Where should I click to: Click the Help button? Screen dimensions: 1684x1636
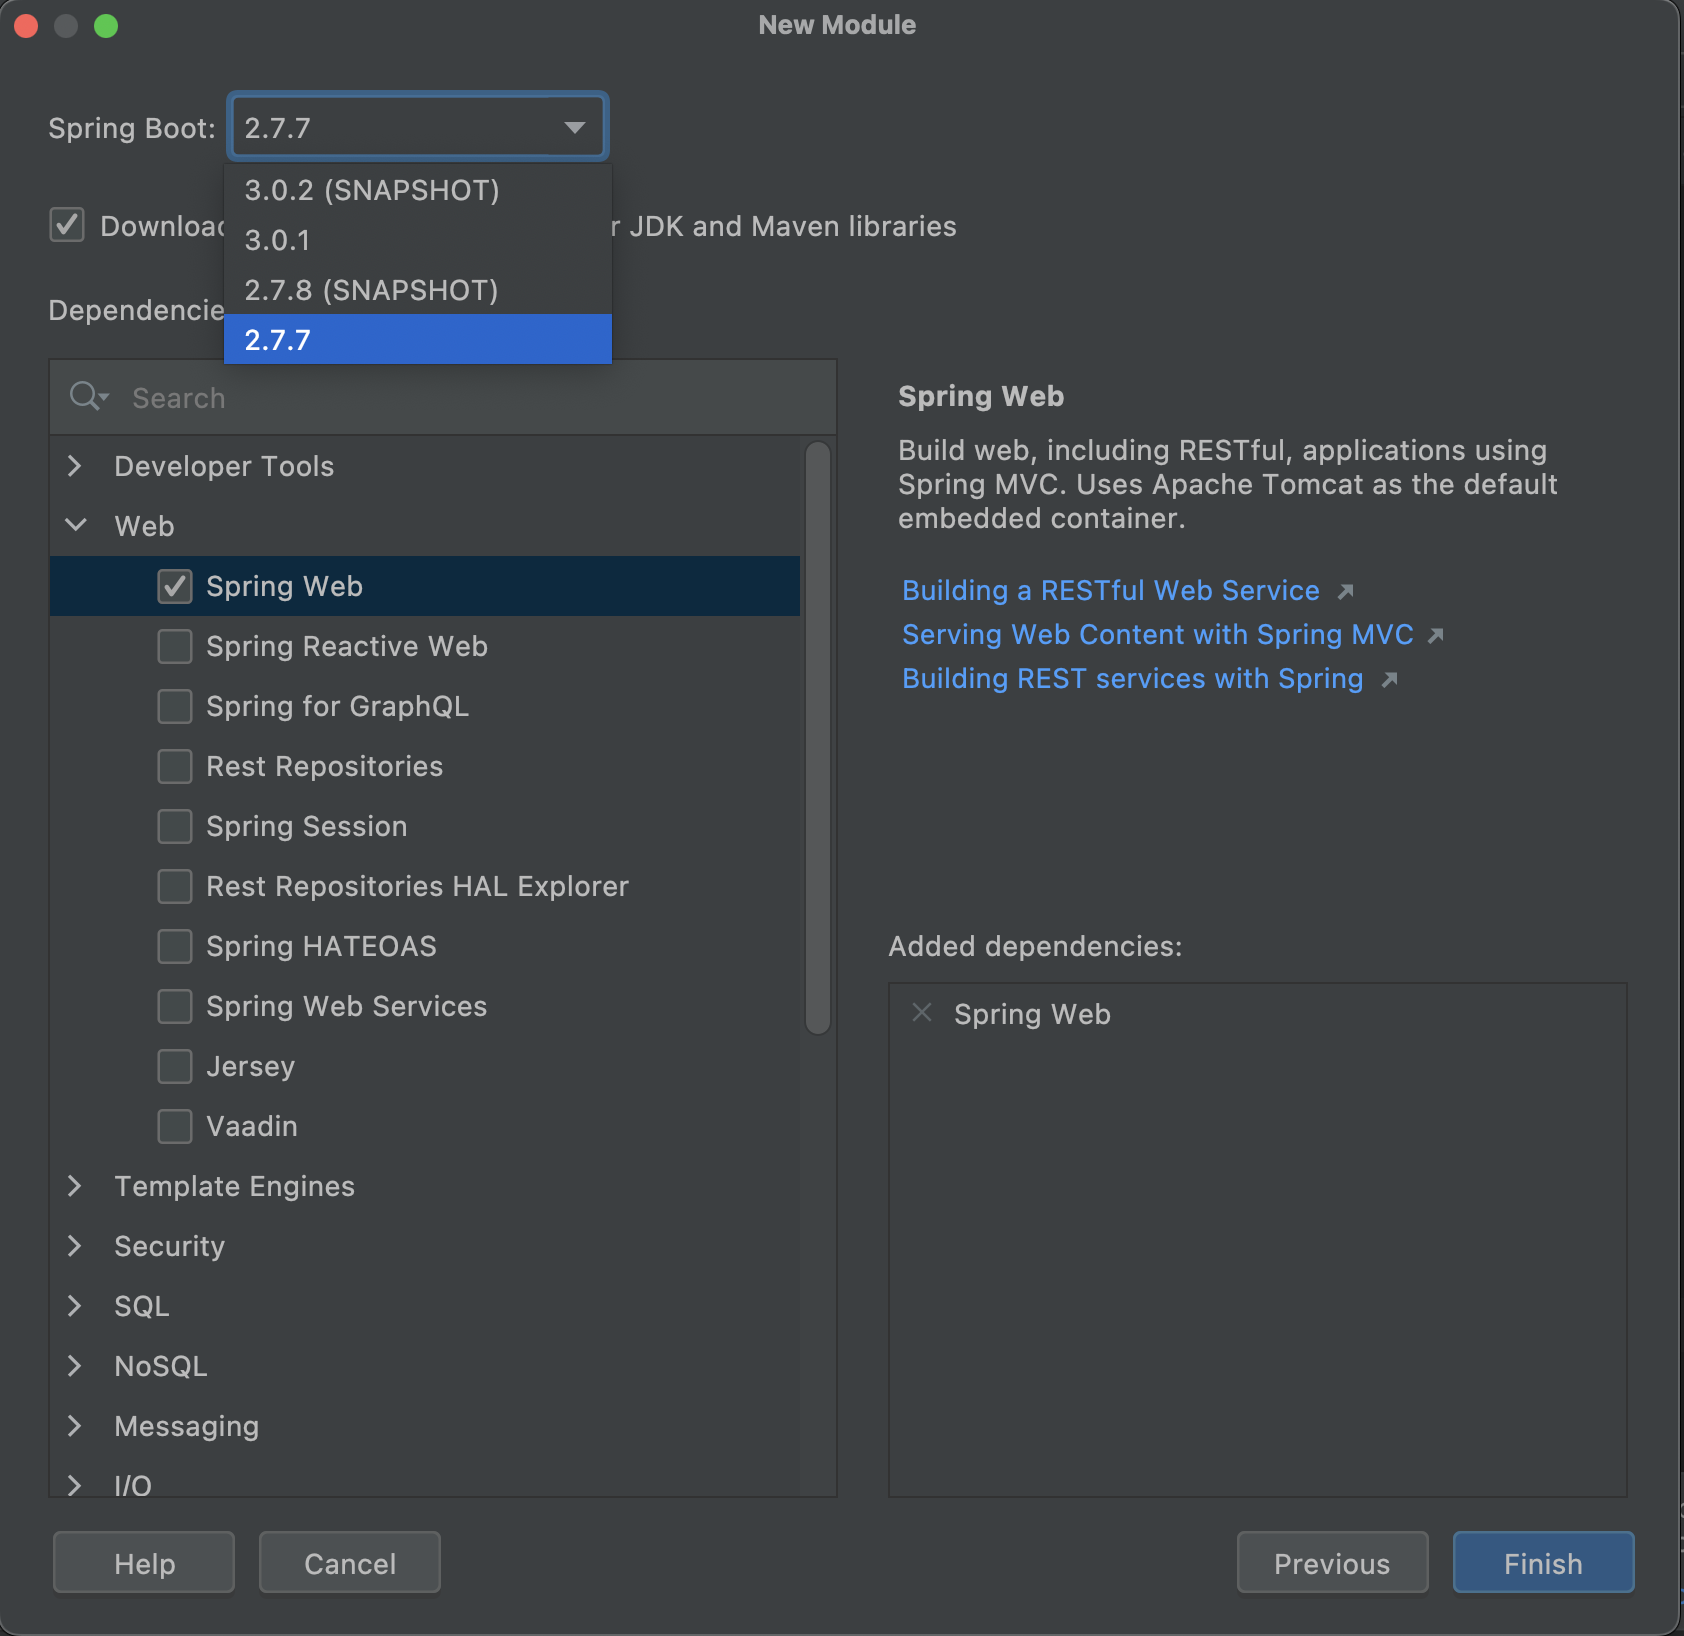tap(144, 1563)
